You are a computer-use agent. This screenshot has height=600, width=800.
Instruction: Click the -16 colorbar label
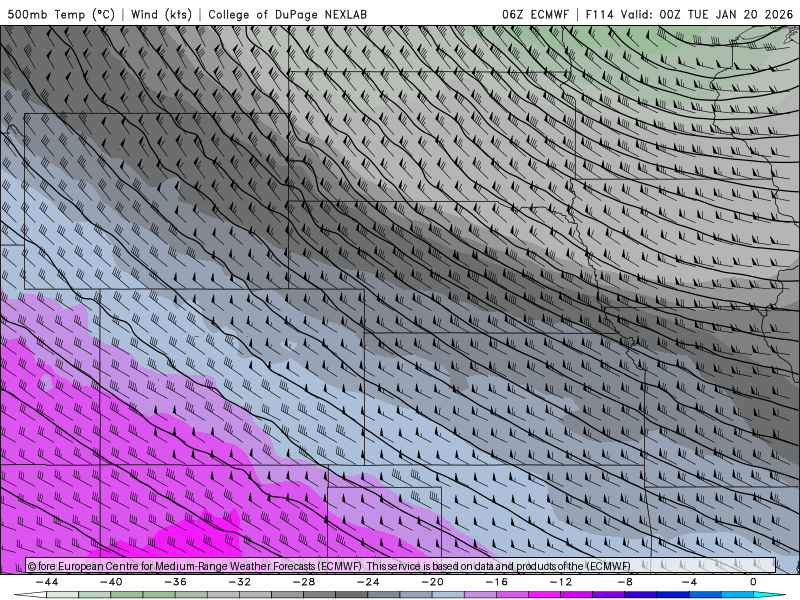click(496, 582)
